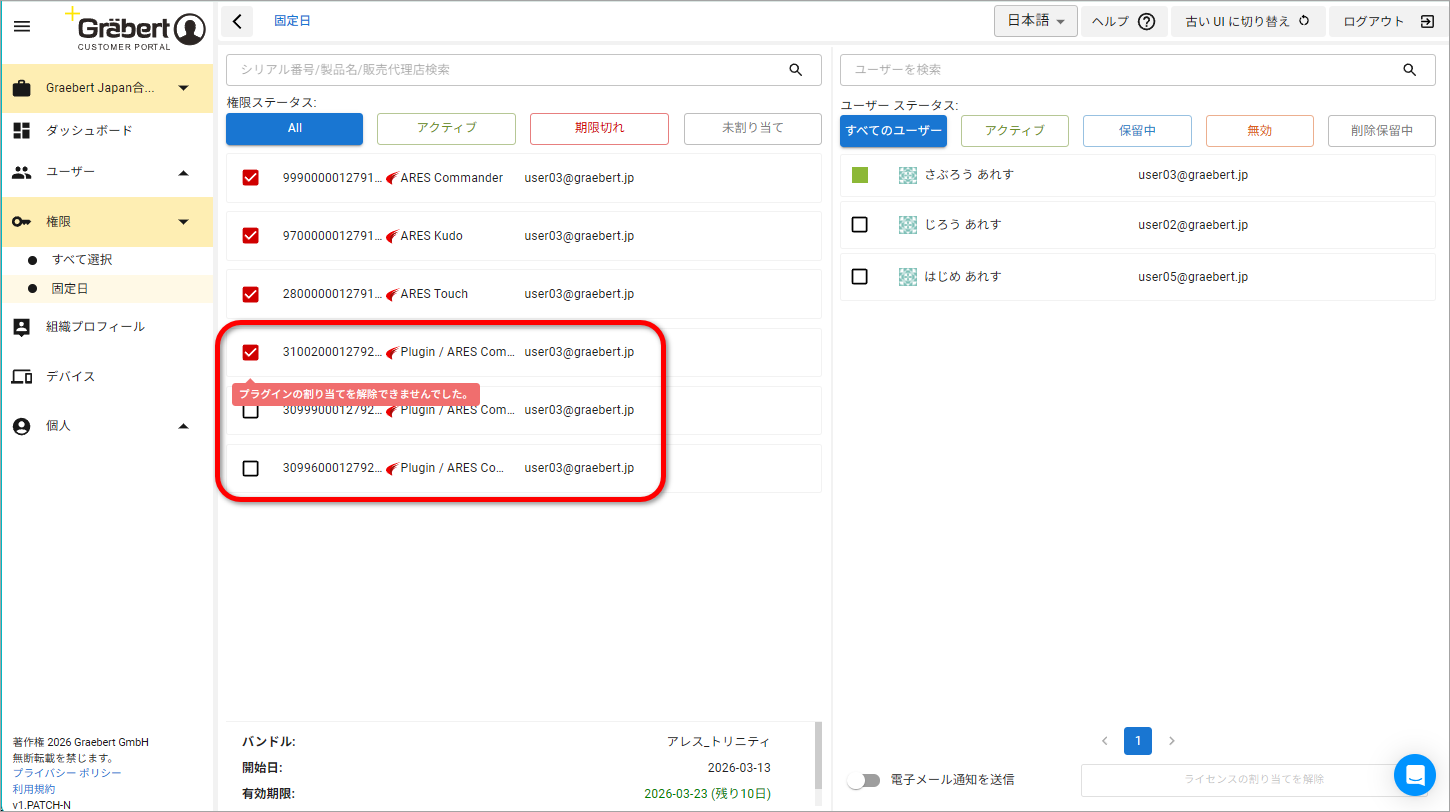This screenshot has height=812, width=1450.
Task: Click the logout exit icon
Action: tap(1427, 21)
